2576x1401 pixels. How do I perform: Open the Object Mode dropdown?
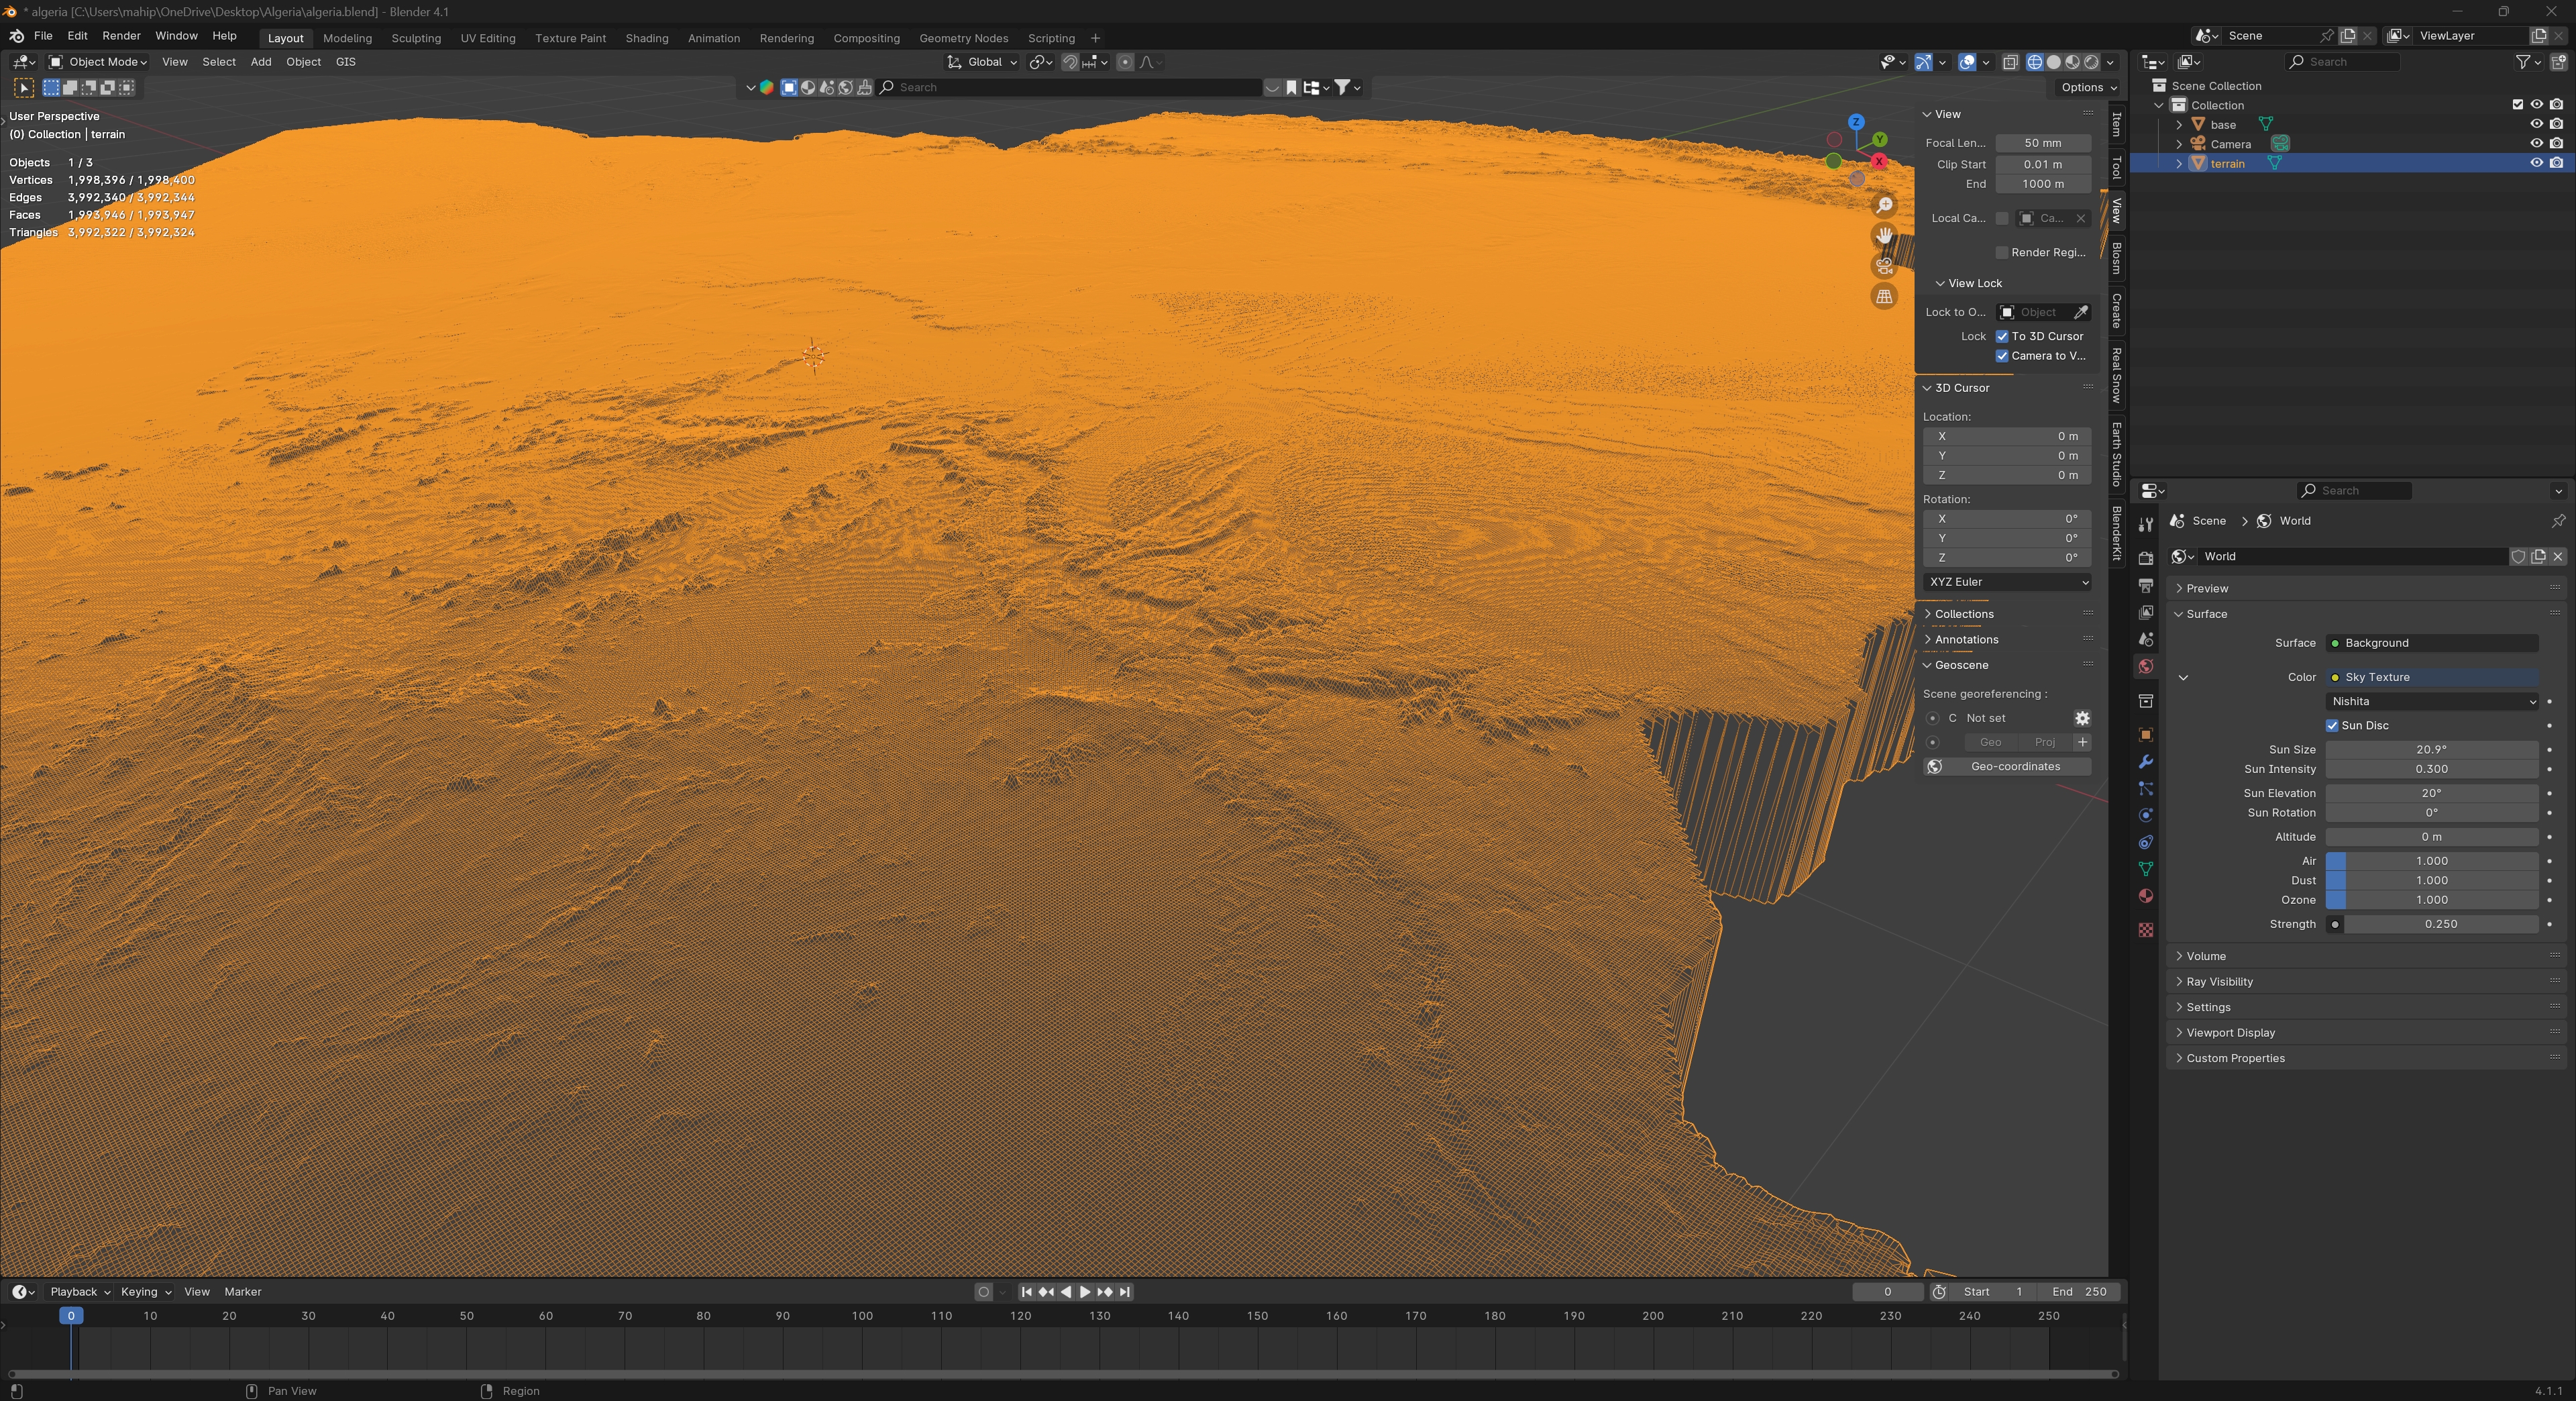pos(98,62)
